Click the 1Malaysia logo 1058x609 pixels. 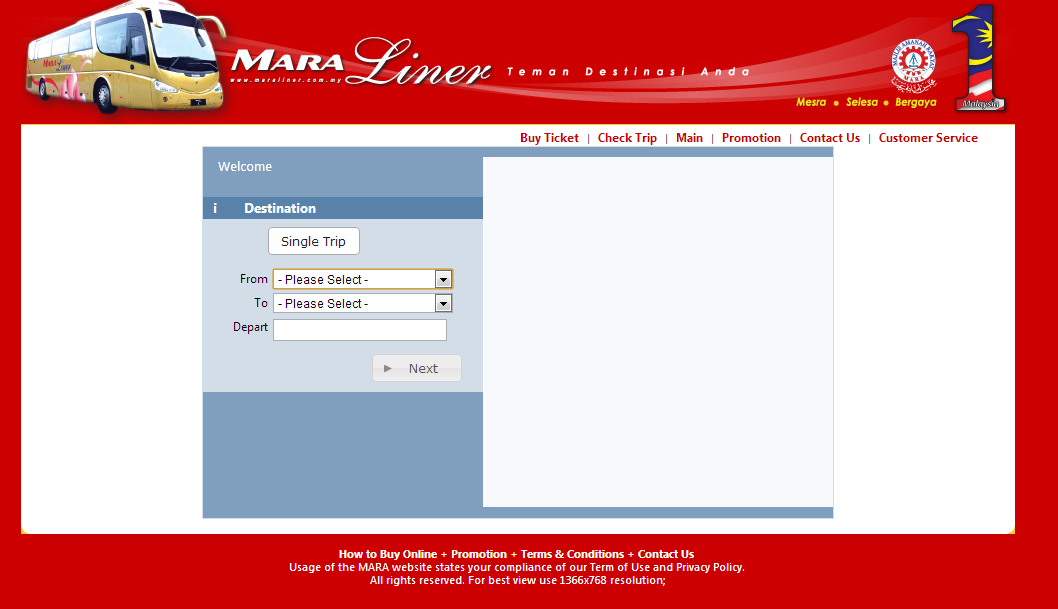point(978,58)
